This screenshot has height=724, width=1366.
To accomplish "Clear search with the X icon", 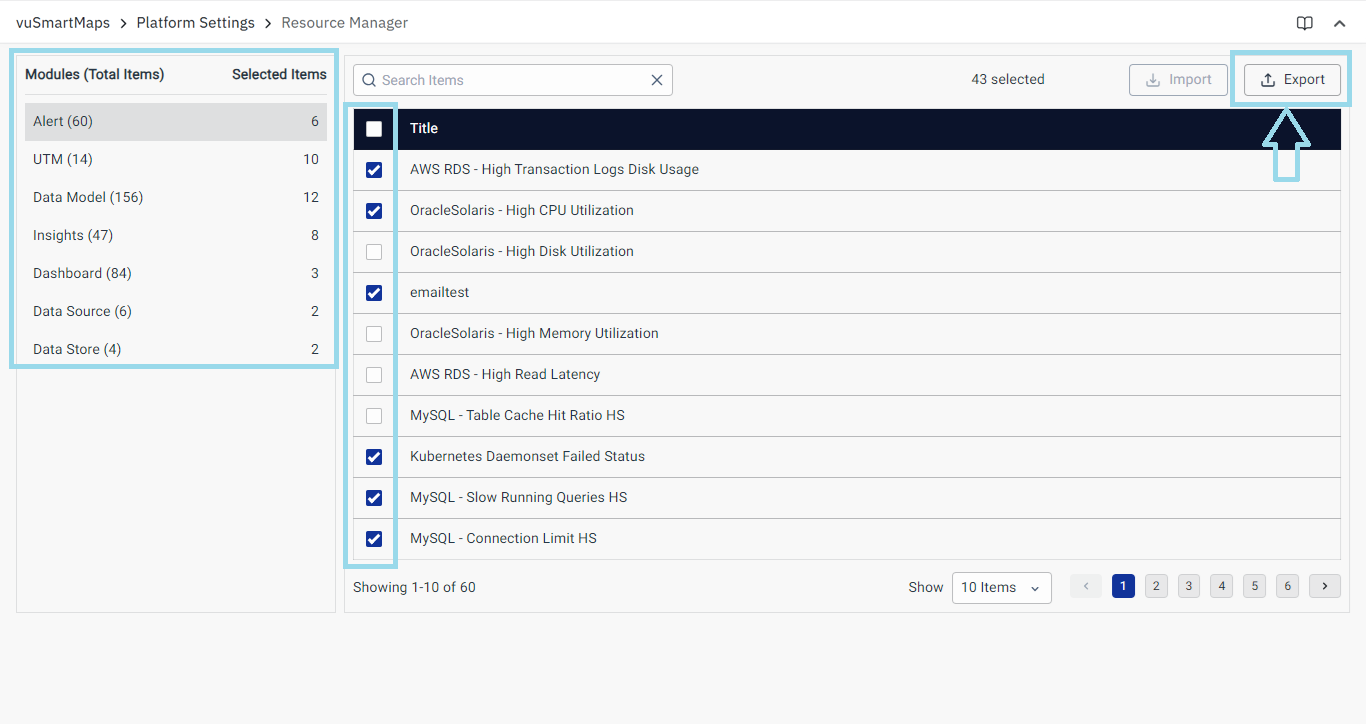I will point(657,80).
